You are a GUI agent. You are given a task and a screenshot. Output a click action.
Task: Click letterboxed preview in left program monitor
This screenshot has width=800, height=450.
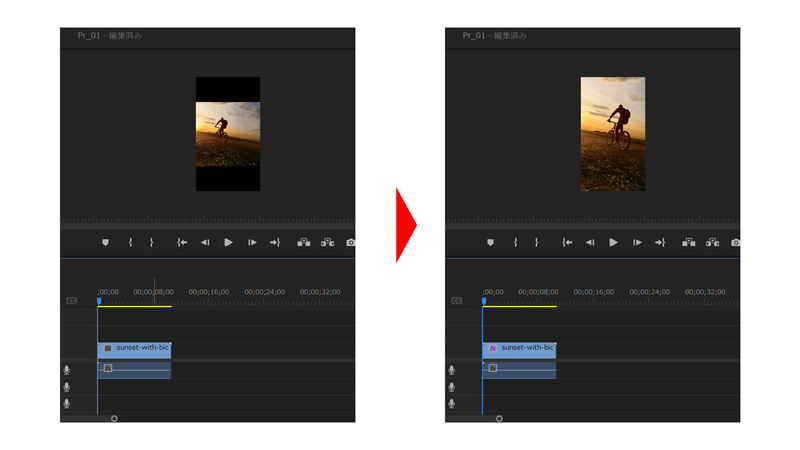point(228,134)
